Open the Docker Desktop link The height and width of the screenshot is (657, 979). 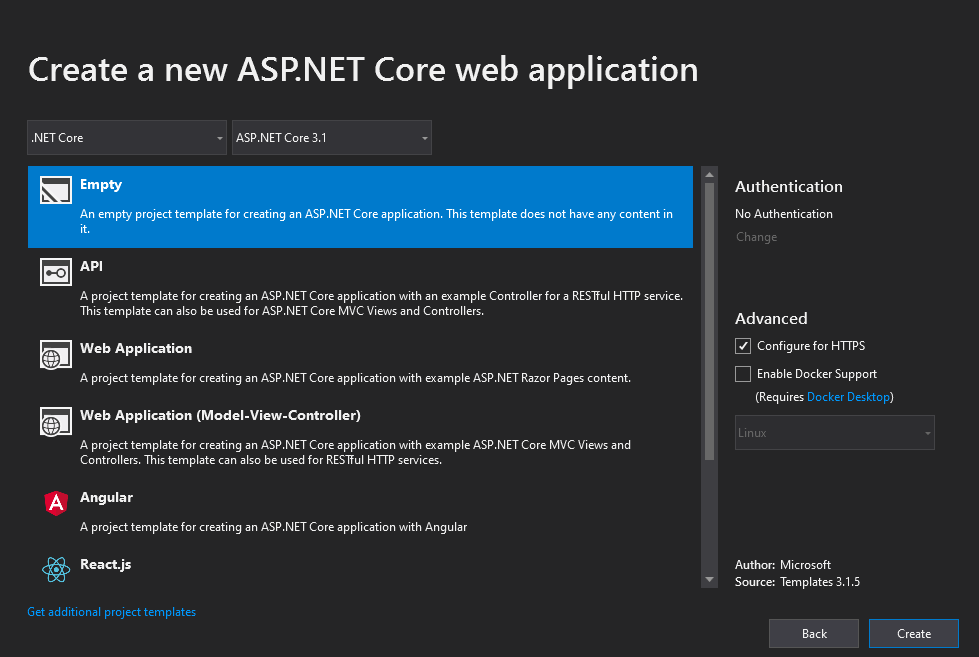pyautogui.click(x=848, y=397)
